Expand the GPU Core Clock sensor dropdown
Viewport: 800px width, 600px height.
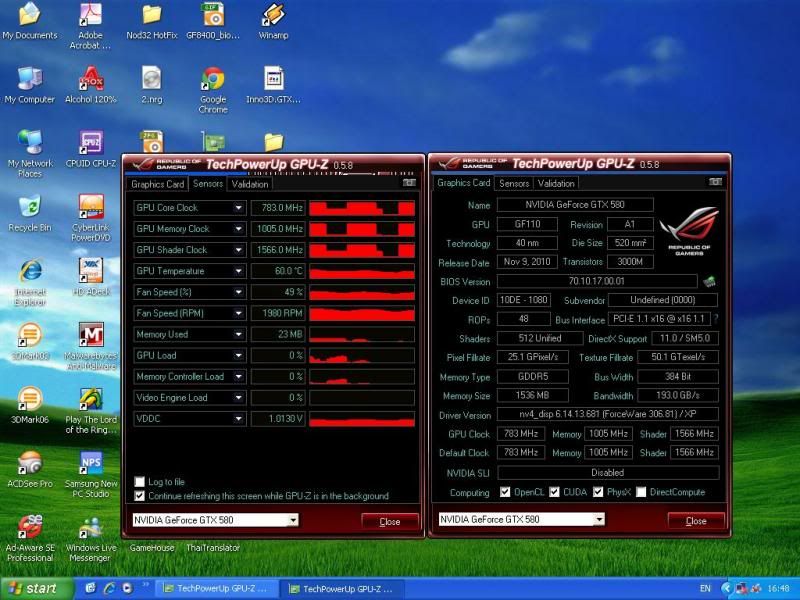[x=239, y=208]
